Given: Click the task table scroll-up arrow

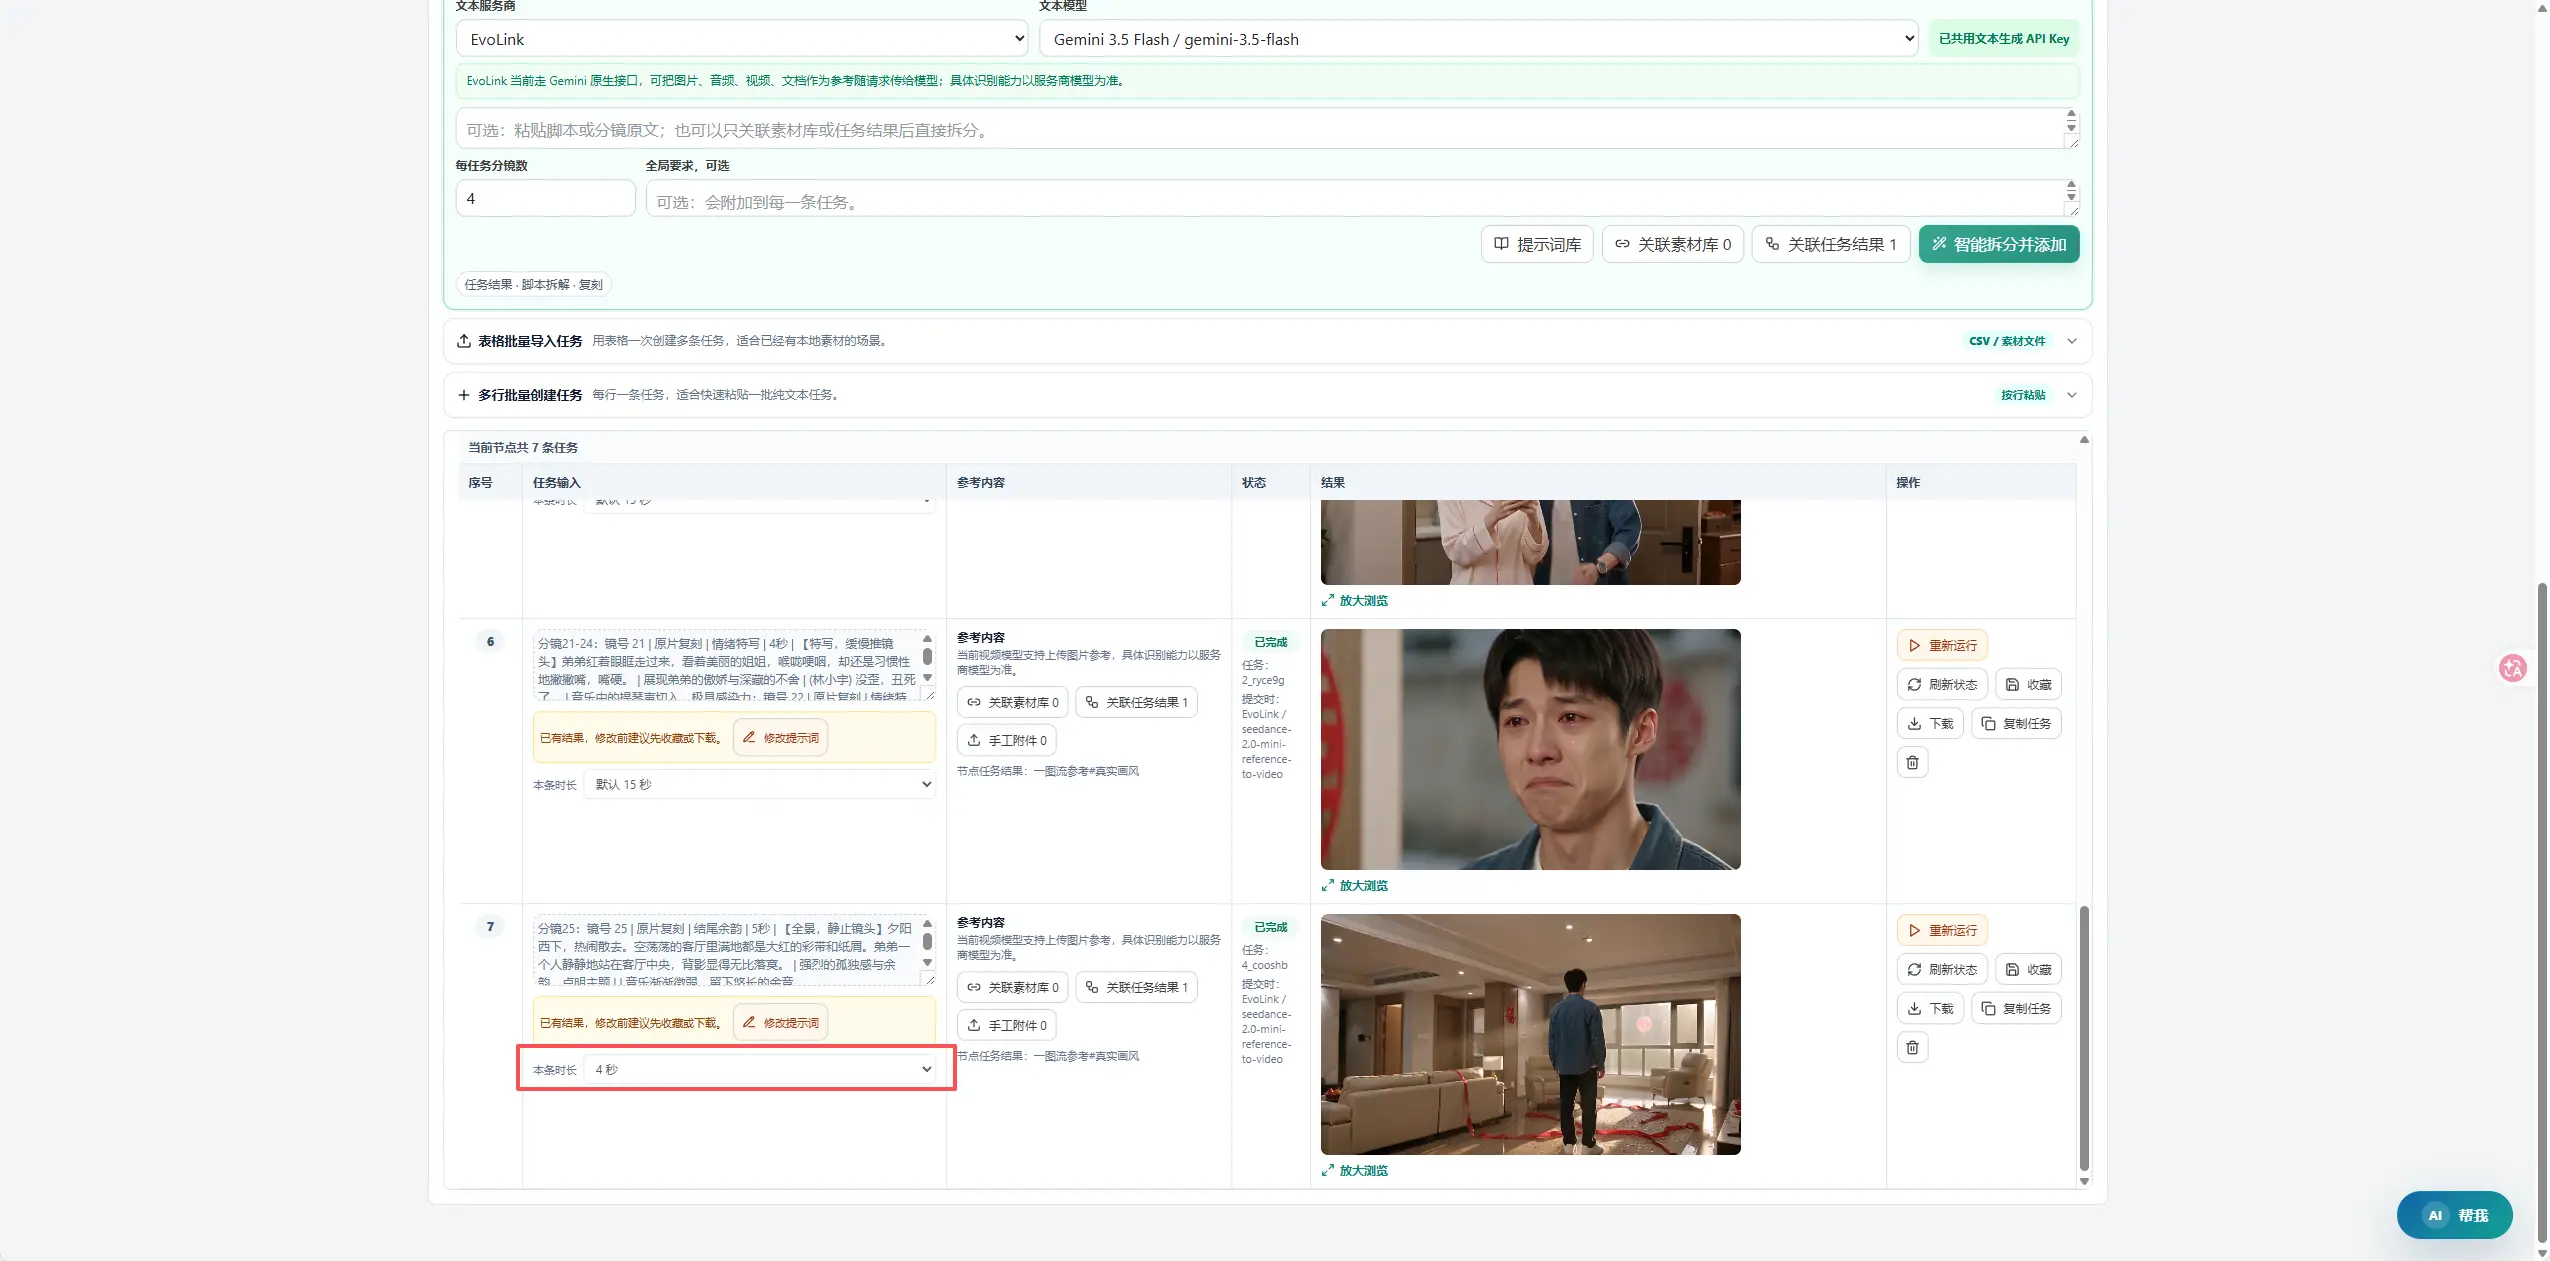Looking at the screenshot, I should point(2084,440).
